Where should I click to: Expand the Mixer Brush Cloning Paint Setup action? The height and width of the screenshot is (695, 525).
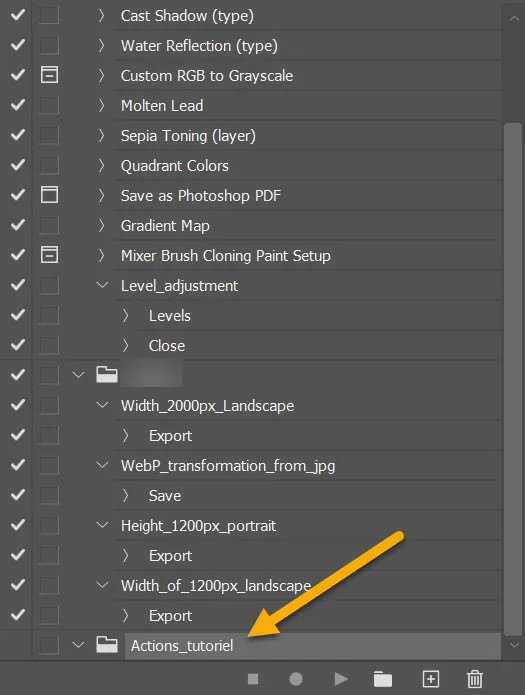pos(102,255)
